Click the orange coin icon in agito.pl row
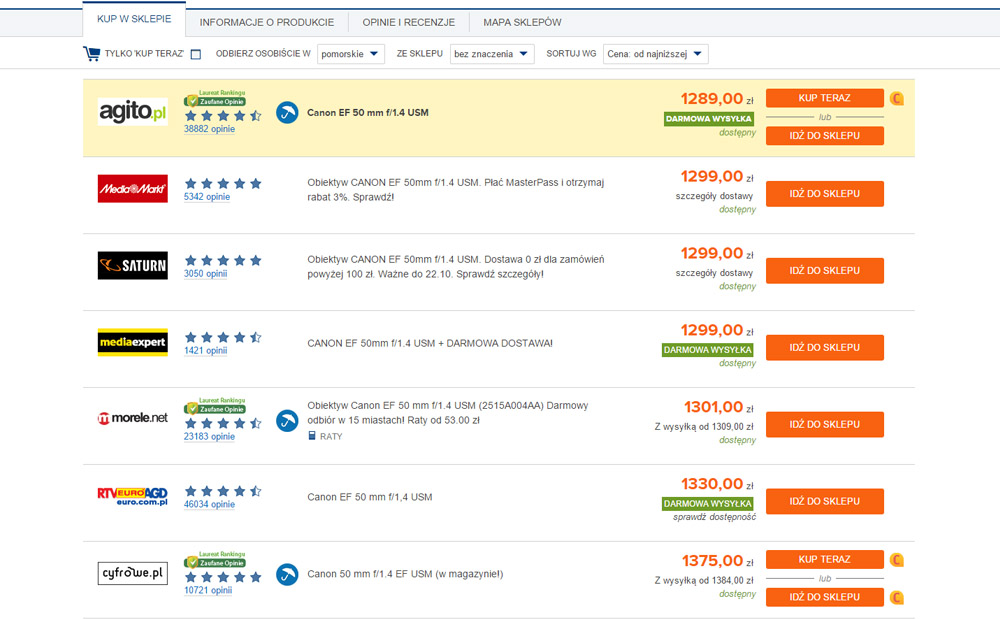 [x=897, y=98]
